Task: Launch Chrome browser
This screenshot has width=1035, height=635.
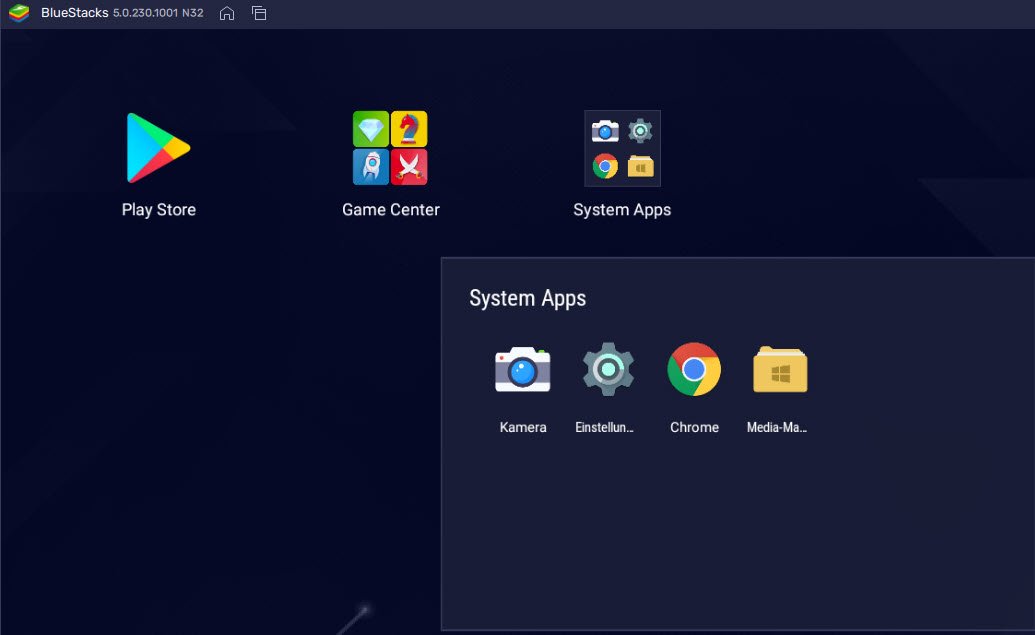Action: [694, 370]
